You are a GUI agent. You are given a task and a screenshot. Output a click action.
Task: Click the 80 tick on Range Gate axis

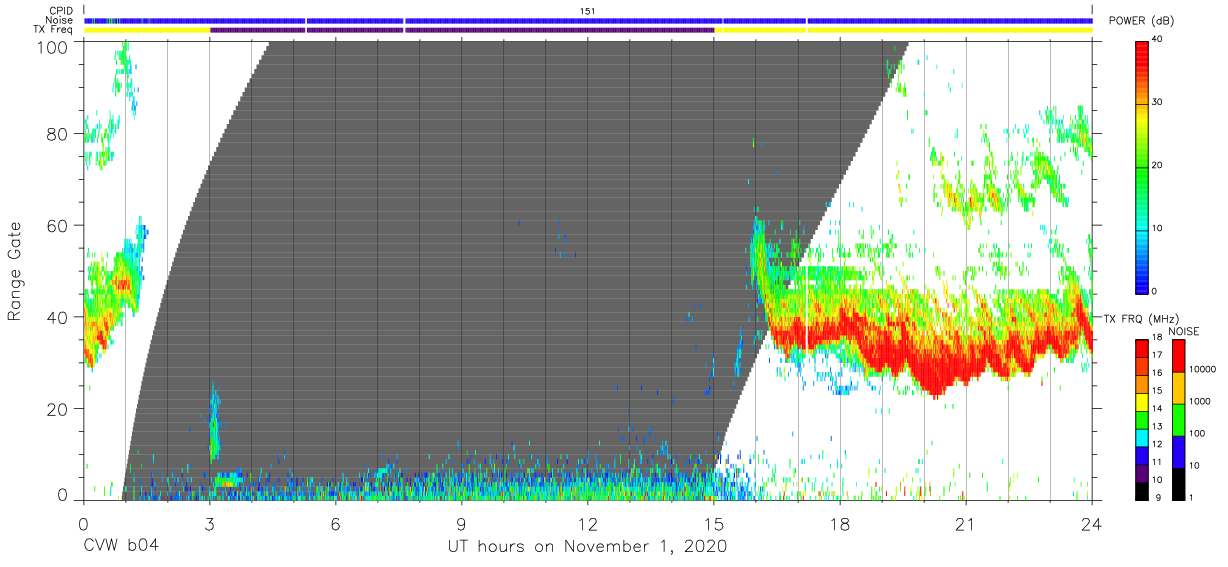tap(60, 134)
